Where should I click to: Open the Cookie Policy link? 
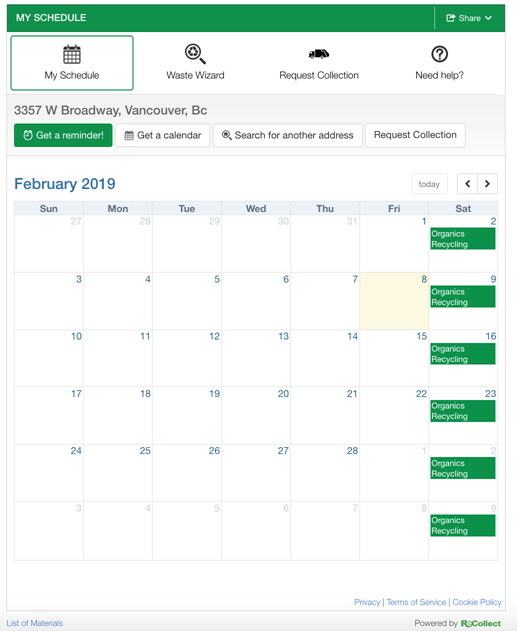[x=477, y=602]
